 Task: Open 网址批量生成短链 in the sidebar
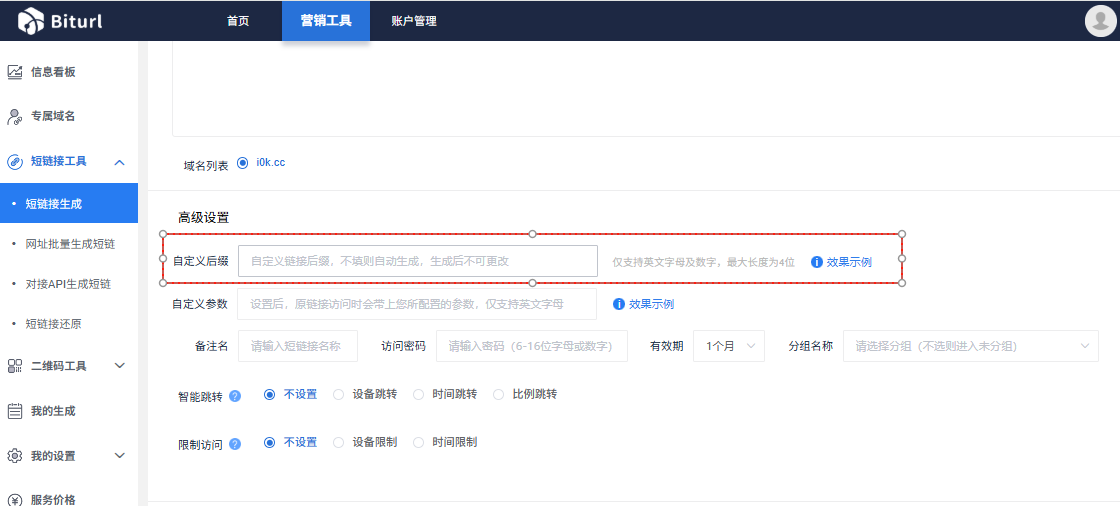[x=70, y=244]
